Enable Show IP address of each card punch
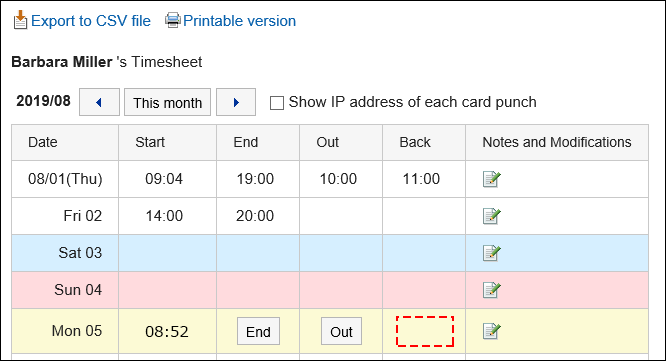 tap(277, 103)
